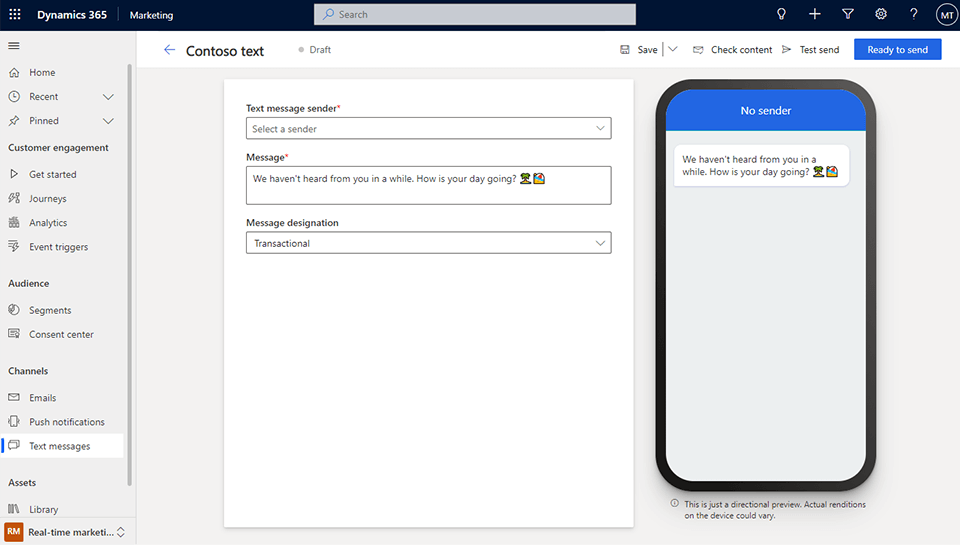Click the back arrow beside Contoso text
960x545 pixels.
tap(169, 50)
